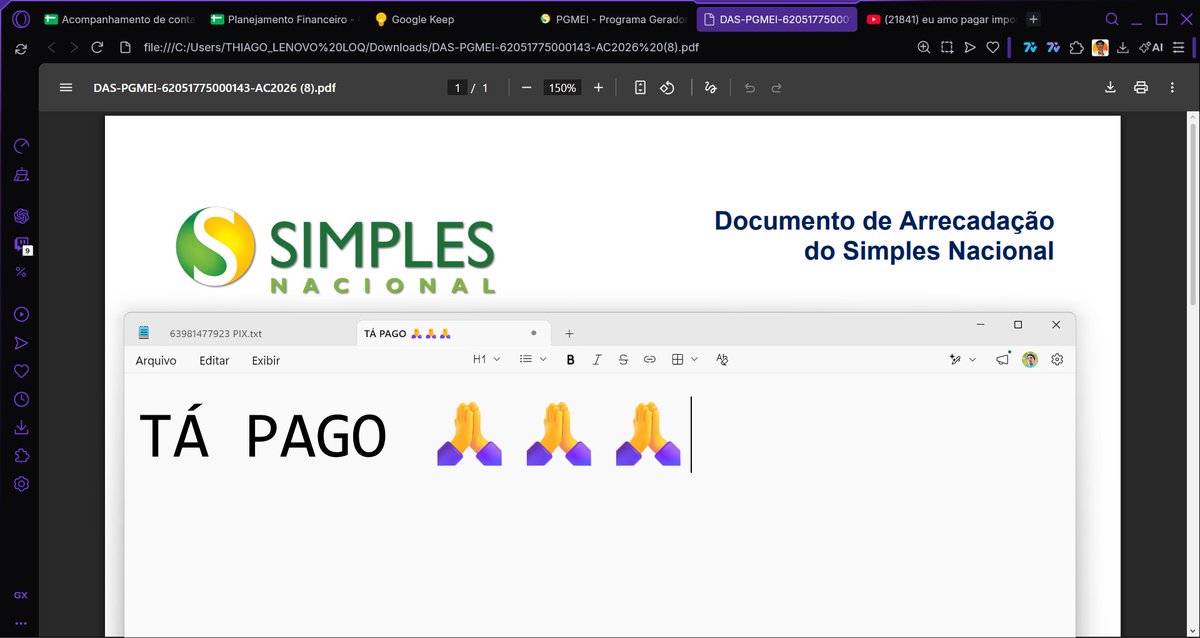Reload the browser page
This screenshot has width=1200, height=638.
point(97,47)
